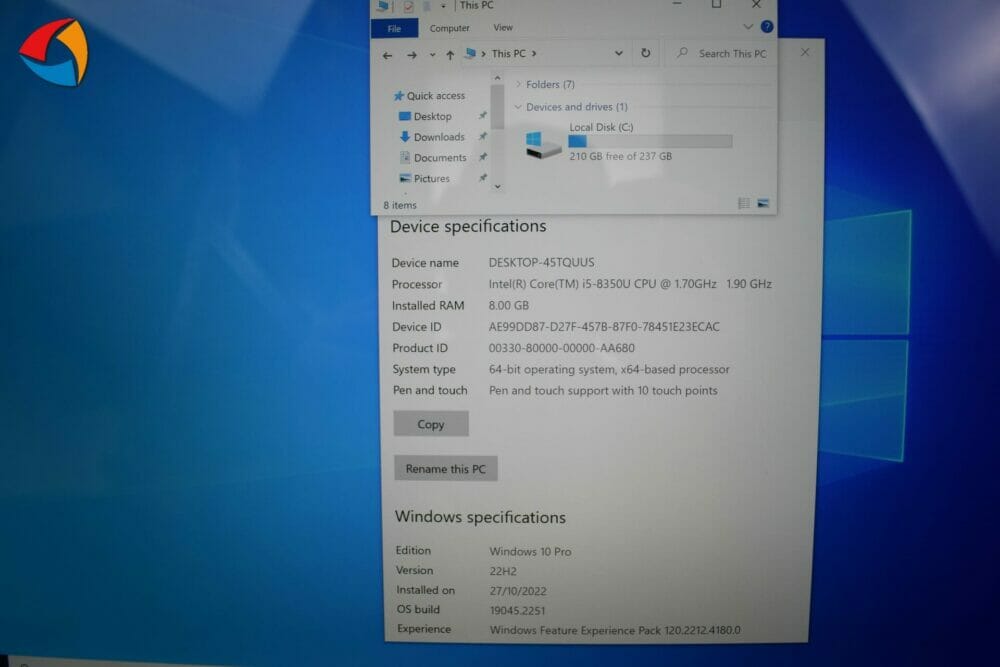Switch to the large icons view in the status bar

[x=763, y=203]
